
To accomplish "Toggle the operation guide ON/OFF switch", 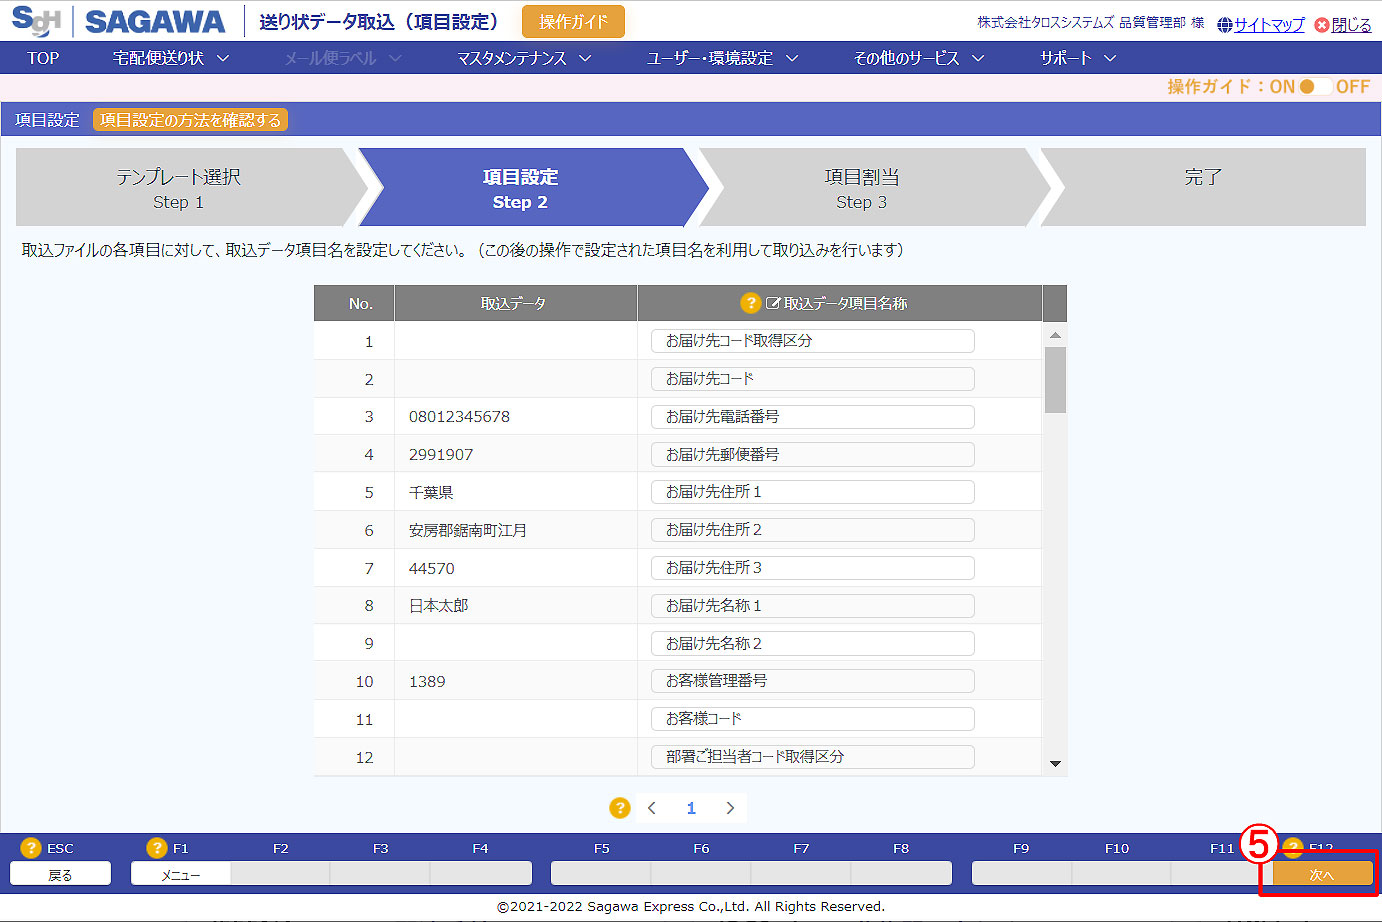I will click(x=1315, y=87).
